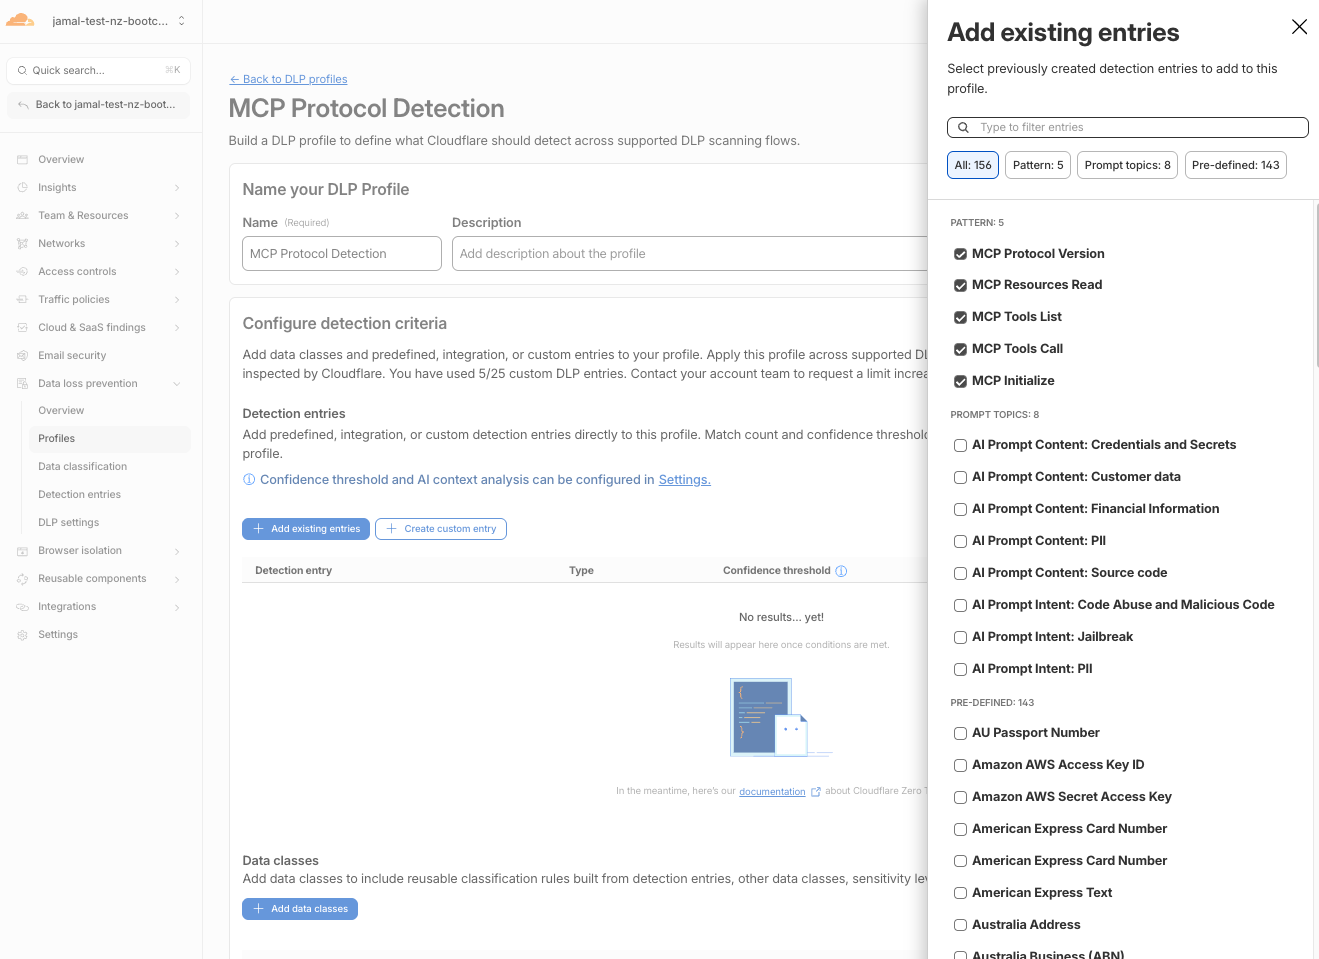Click the Type column header
Image resolution: width=1319 pixels, height=959 pixels.
(x=581, y=571)
